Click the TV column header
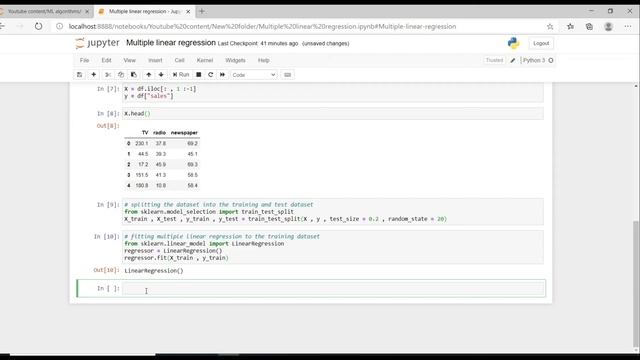The image size is (640, 360). [145, 133]
